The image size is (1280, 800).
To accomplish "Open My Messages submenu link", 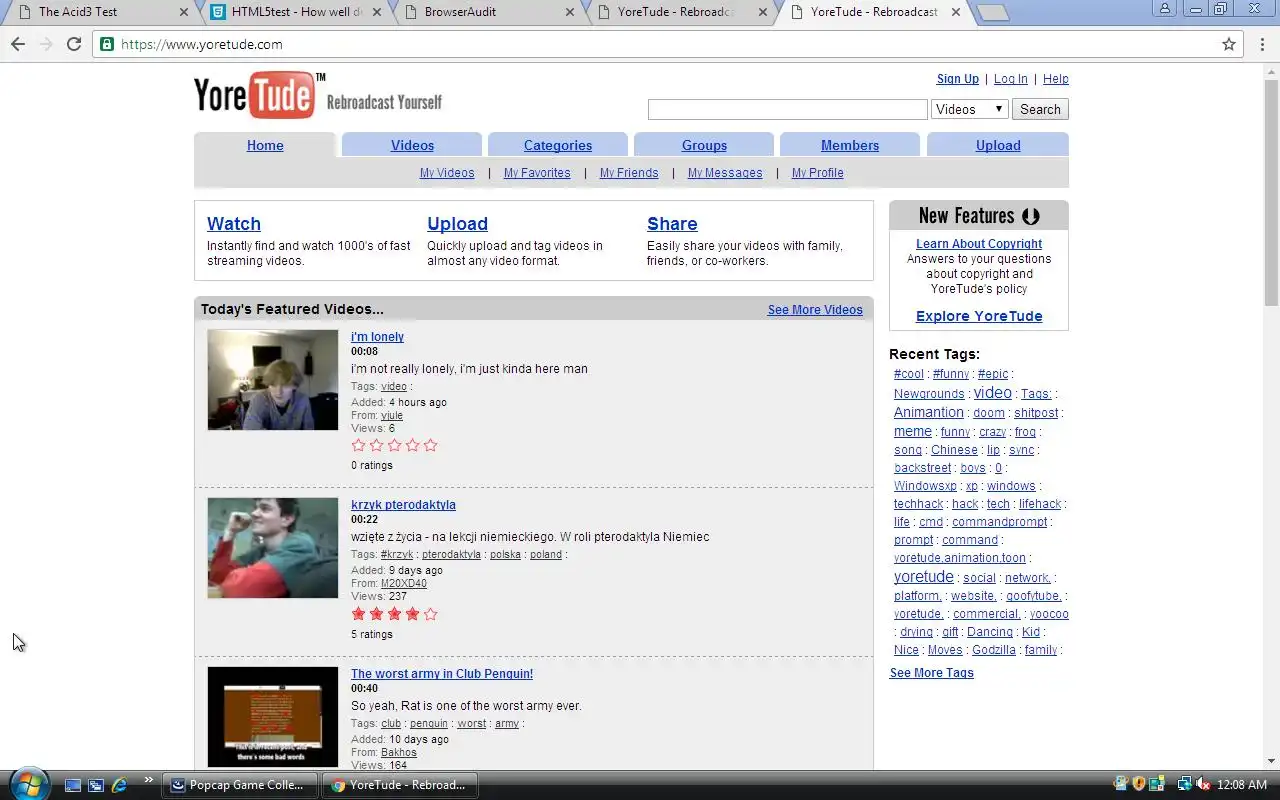I will (725, 173).
